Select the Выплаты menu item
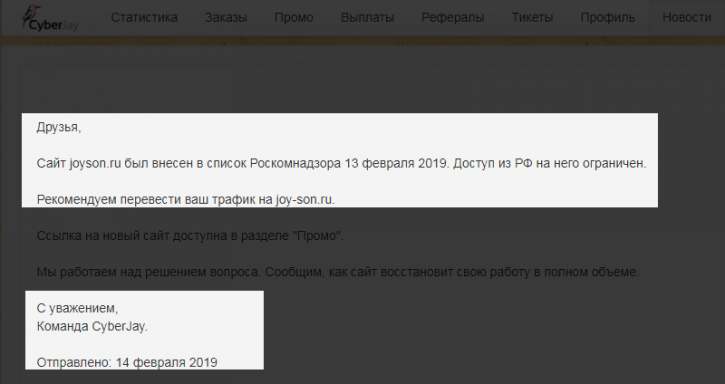Viewport: 725px width, 384px height. click(367, 18)
